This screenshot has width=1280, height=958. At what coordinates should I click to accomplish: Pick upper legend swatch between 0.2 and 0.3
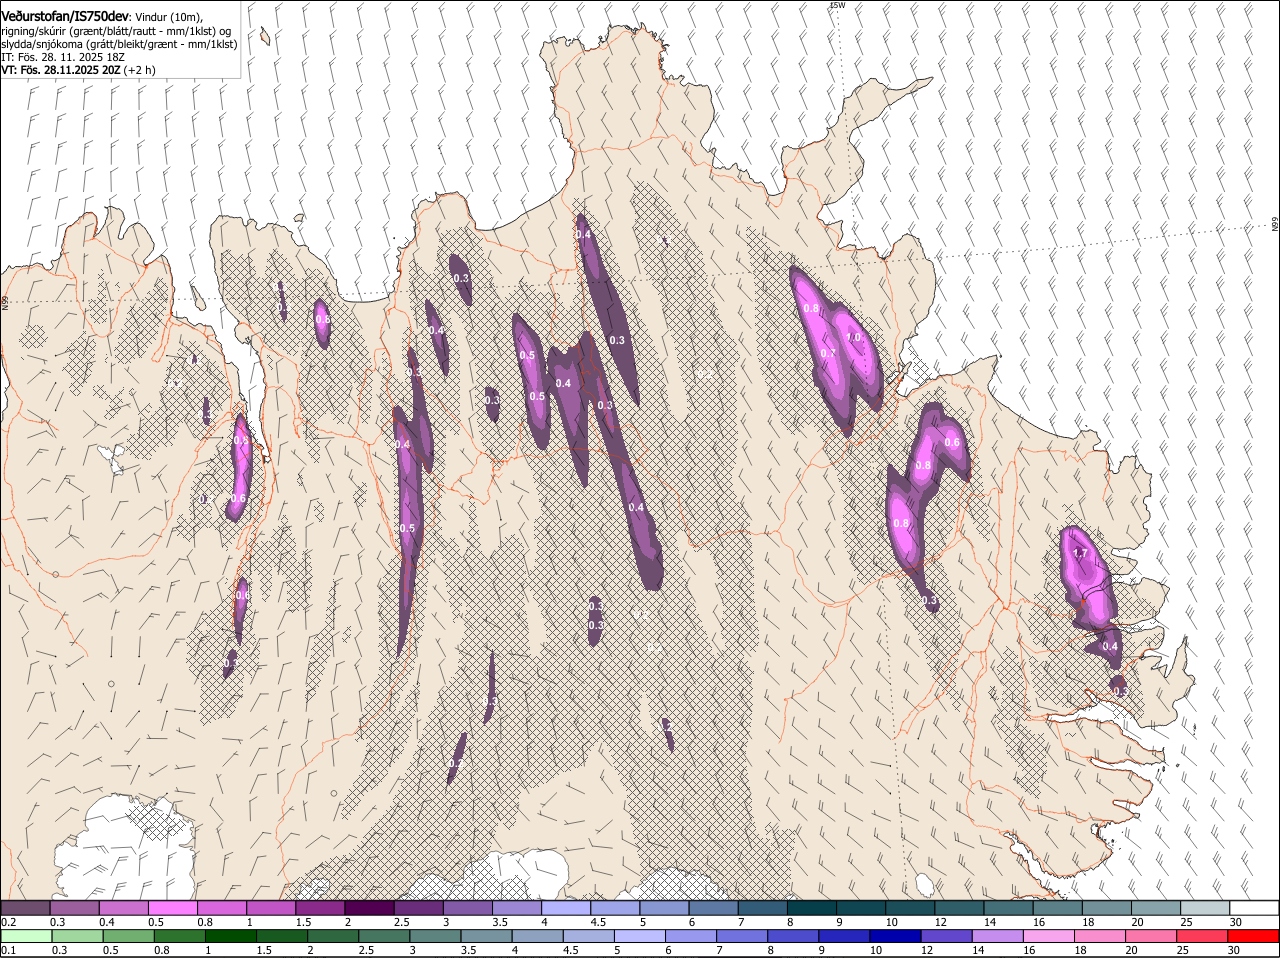coord(25,907)
